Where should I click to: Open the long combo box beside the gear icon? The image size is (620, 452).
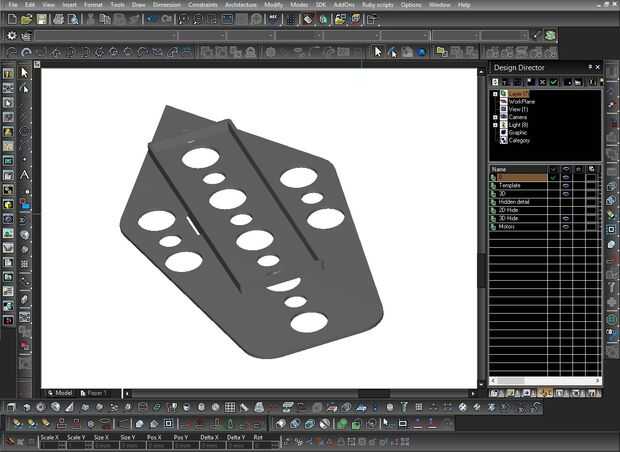(106, 36)
